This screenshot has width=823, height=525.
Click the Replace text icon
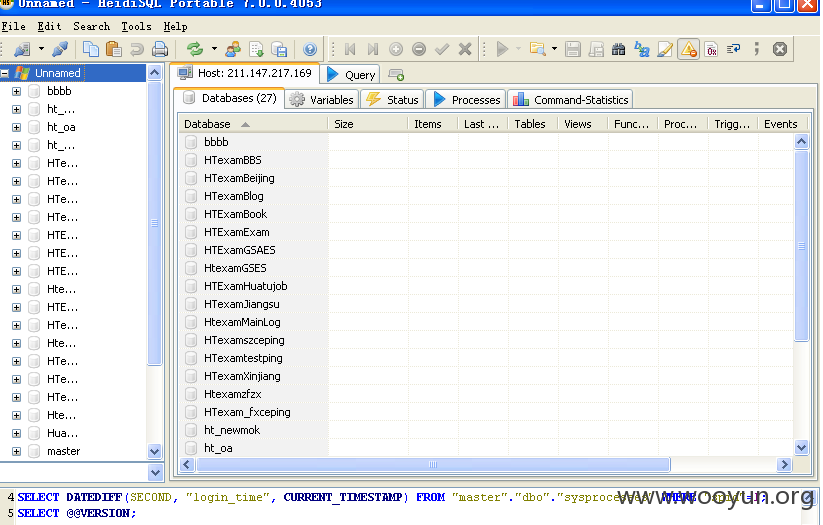coord(641,49)
